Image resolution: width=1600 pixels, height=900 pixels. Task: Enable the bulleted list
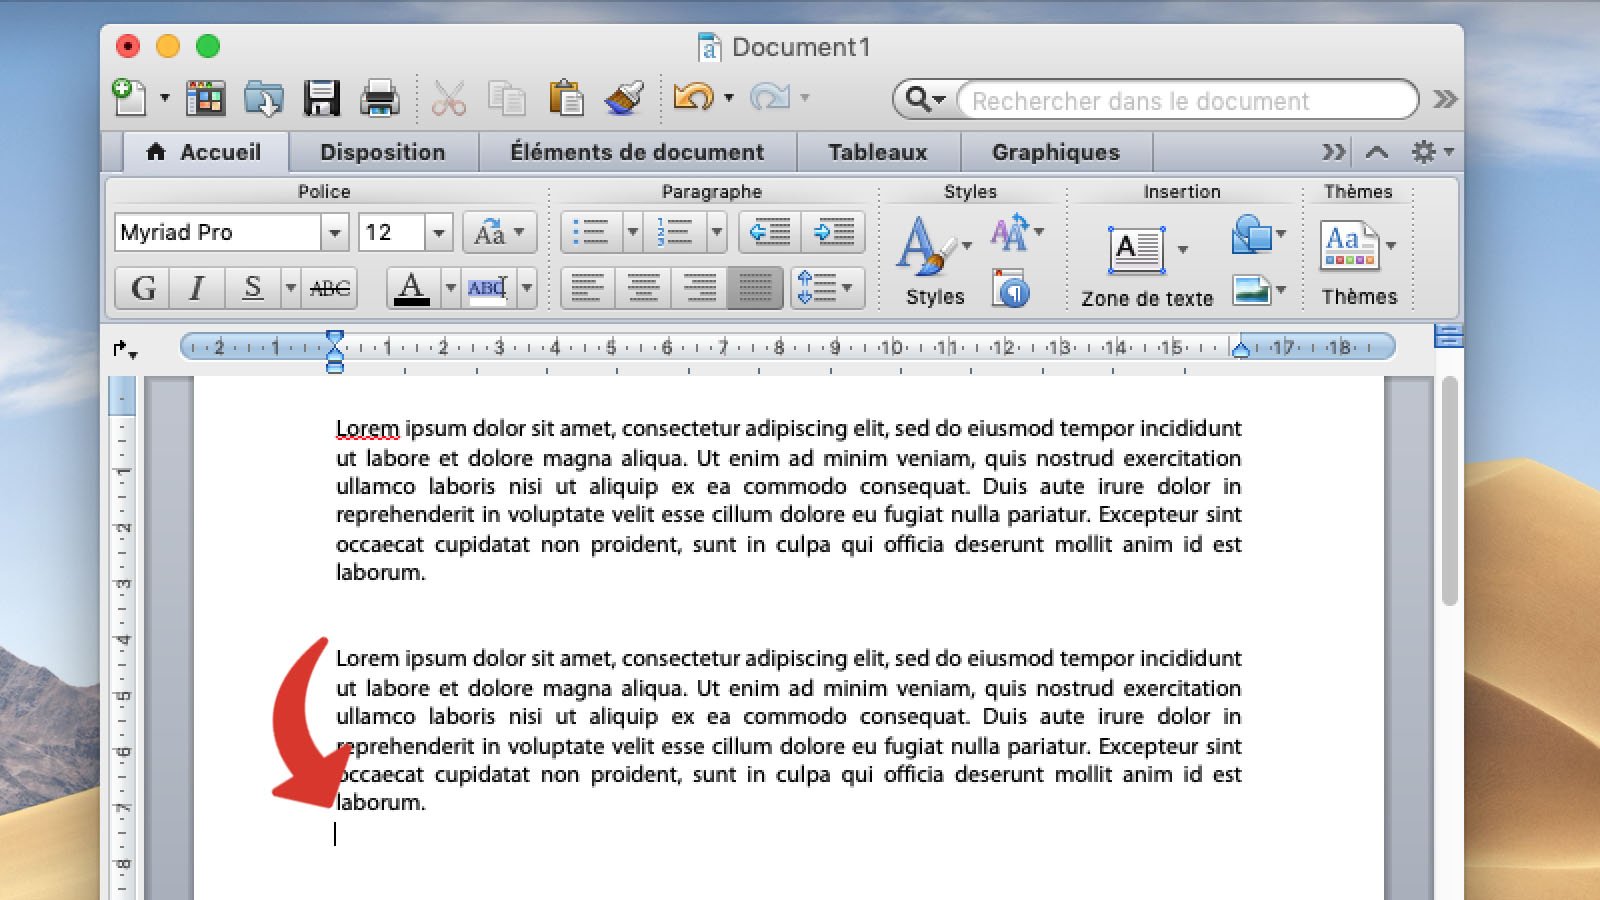pos(590,231)
